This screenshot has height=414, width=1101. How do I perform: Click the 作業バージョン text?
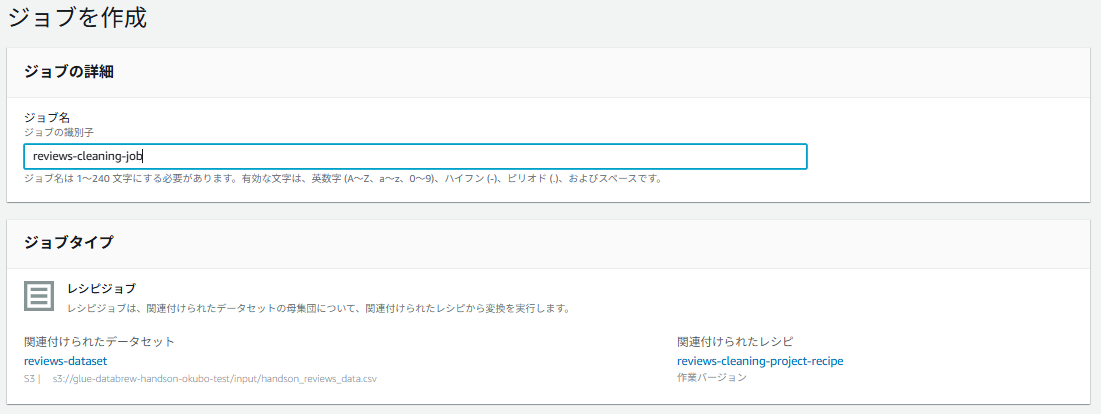(711, 378)
